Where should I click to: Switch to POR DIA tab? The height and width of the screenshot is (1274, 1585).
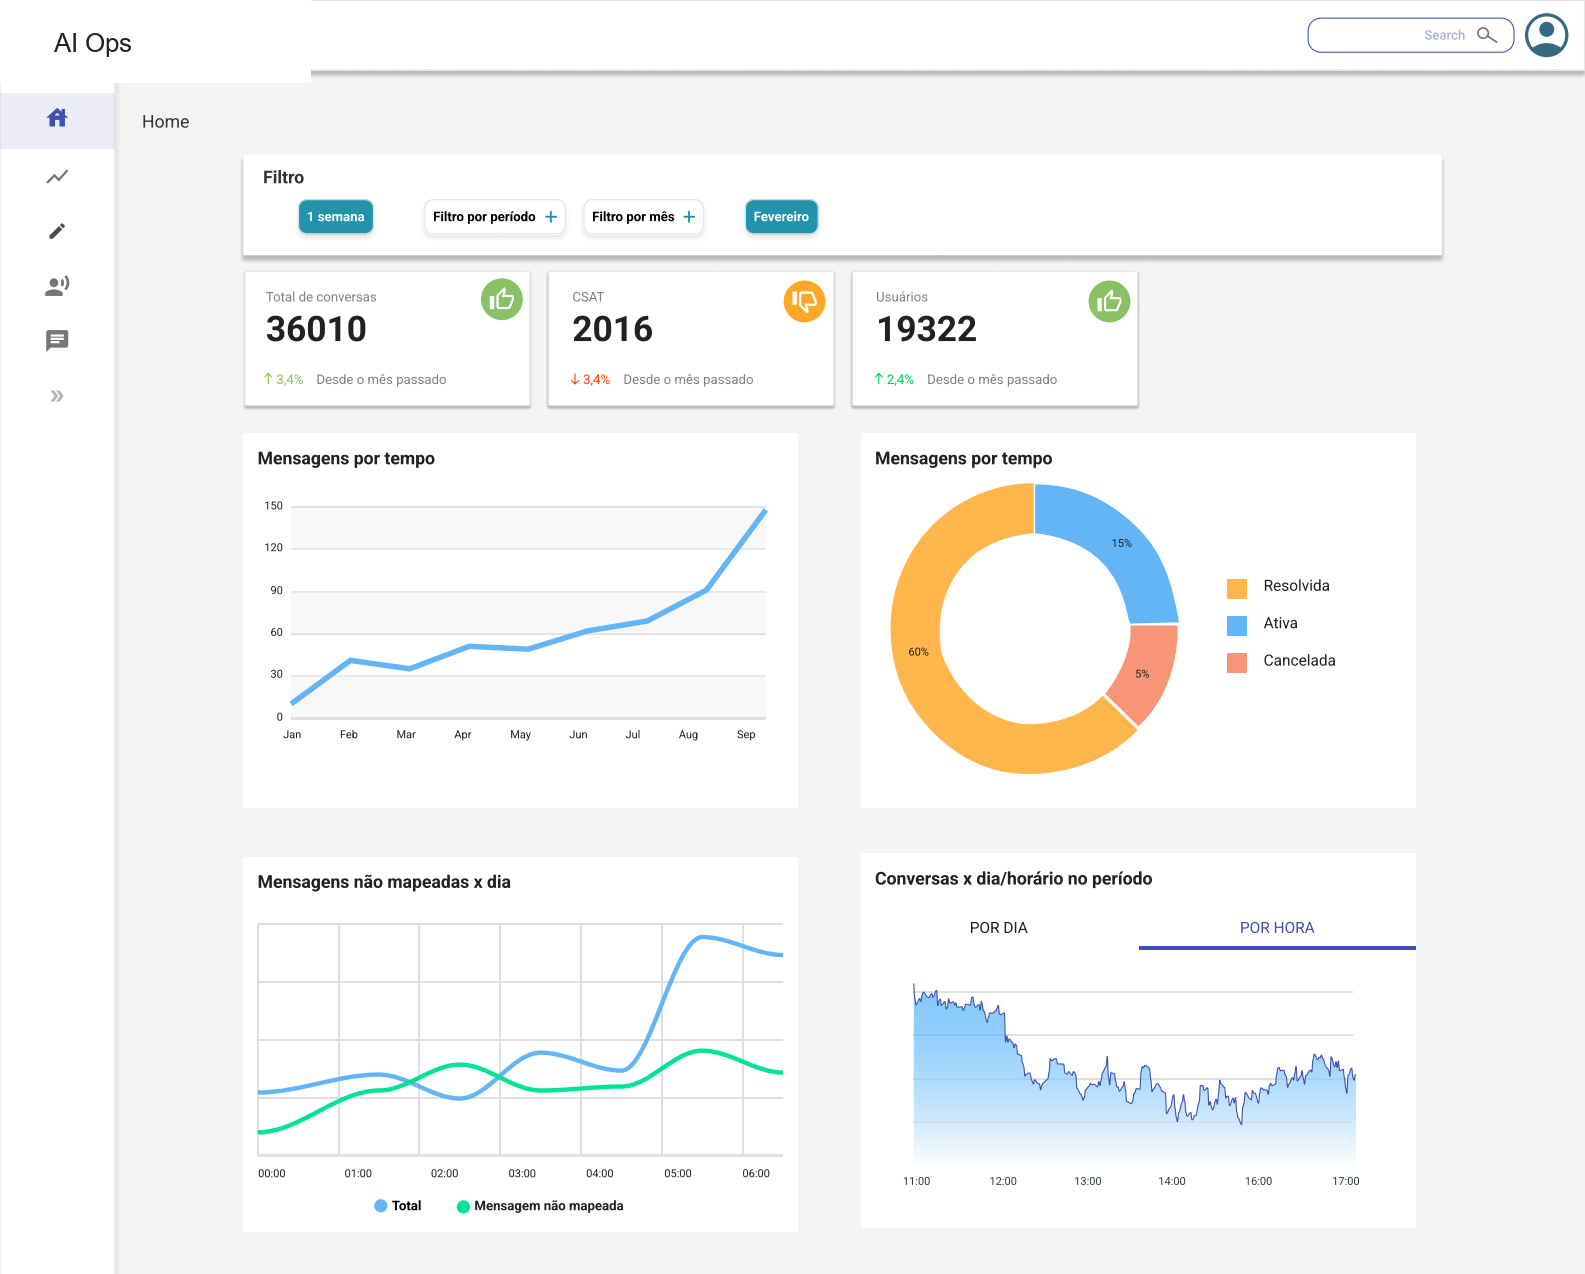(999, 928)
